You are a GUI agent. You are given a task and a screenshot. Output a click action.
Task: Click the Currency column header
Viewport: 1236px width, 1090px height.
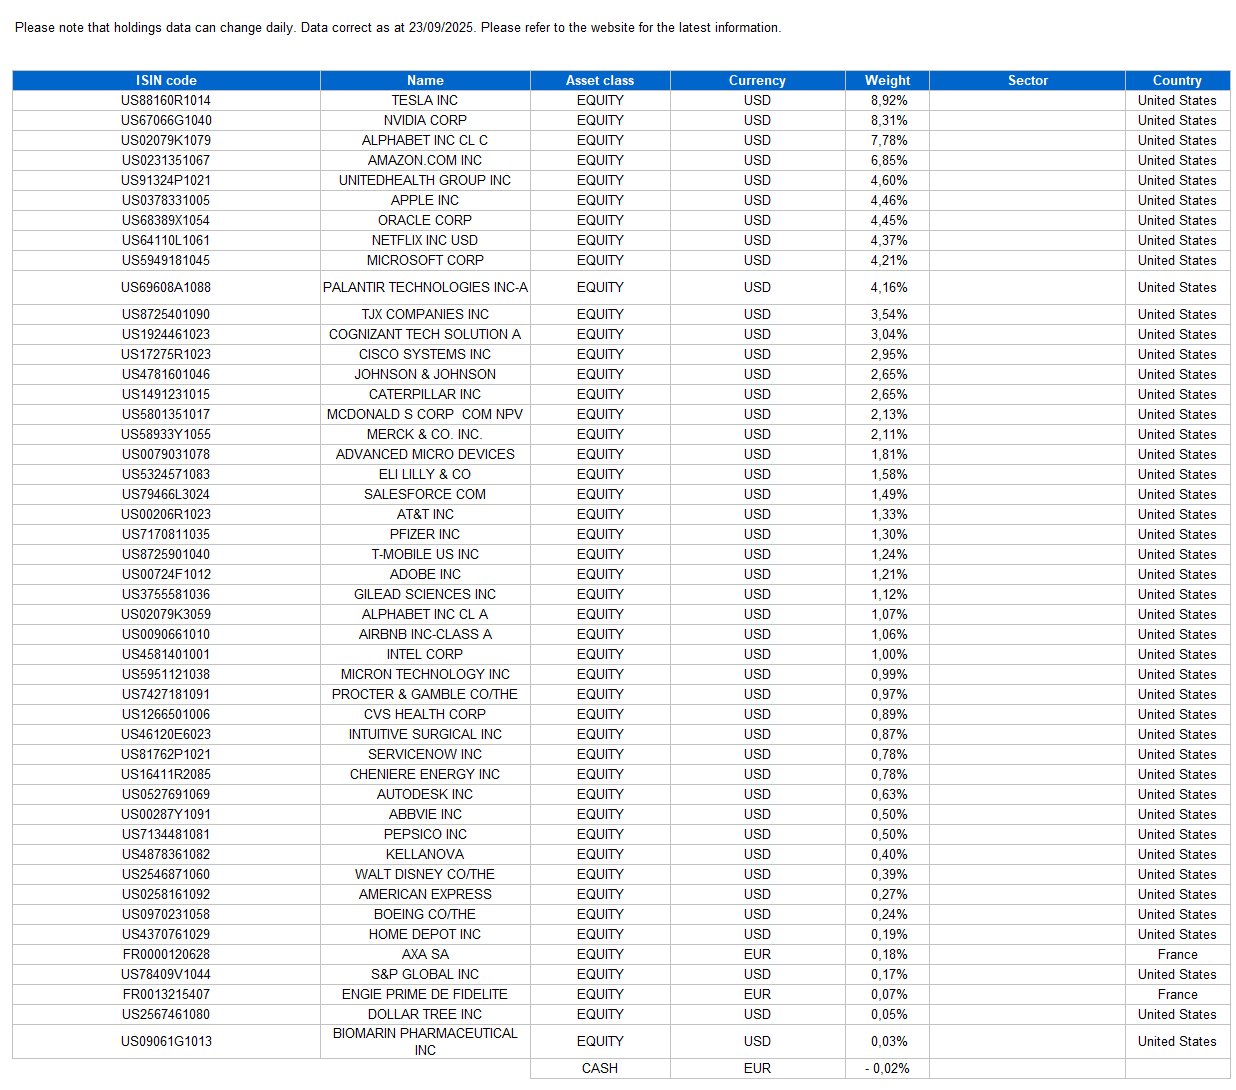click(x=757, y=80)
